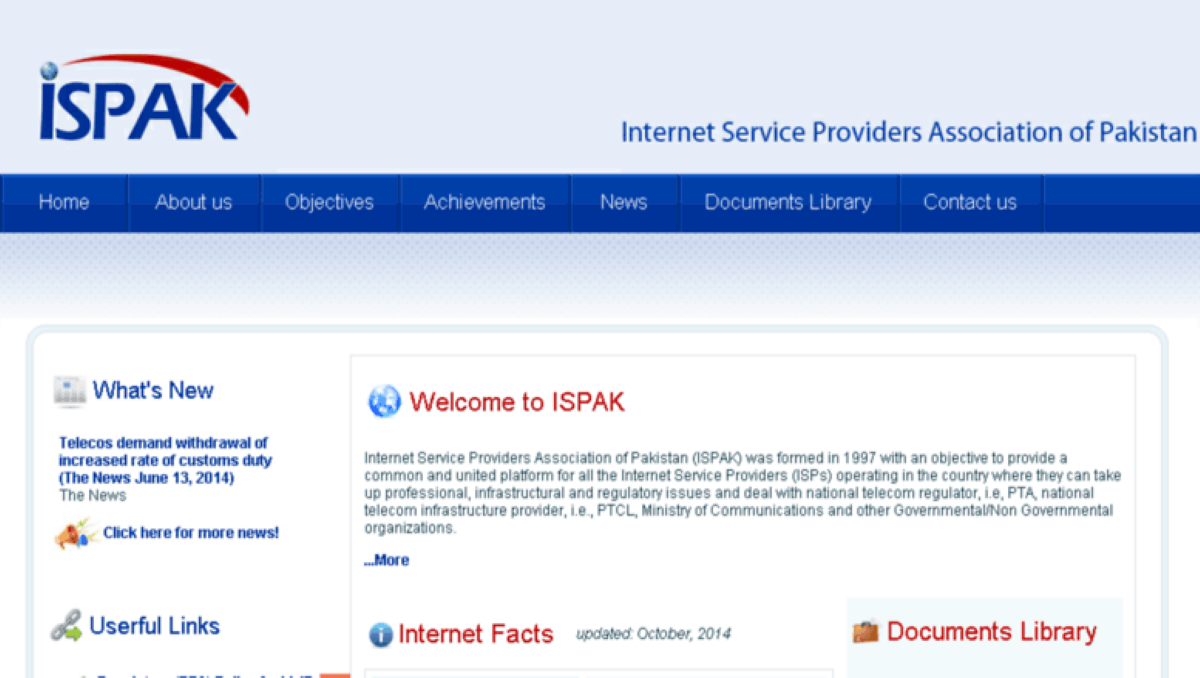Go to About us page
The image size is (1200, 678).
[194, 202]
